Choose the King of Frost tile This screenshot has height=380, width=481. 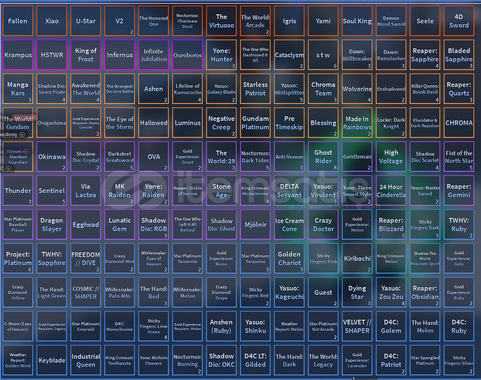coord(86,55)
